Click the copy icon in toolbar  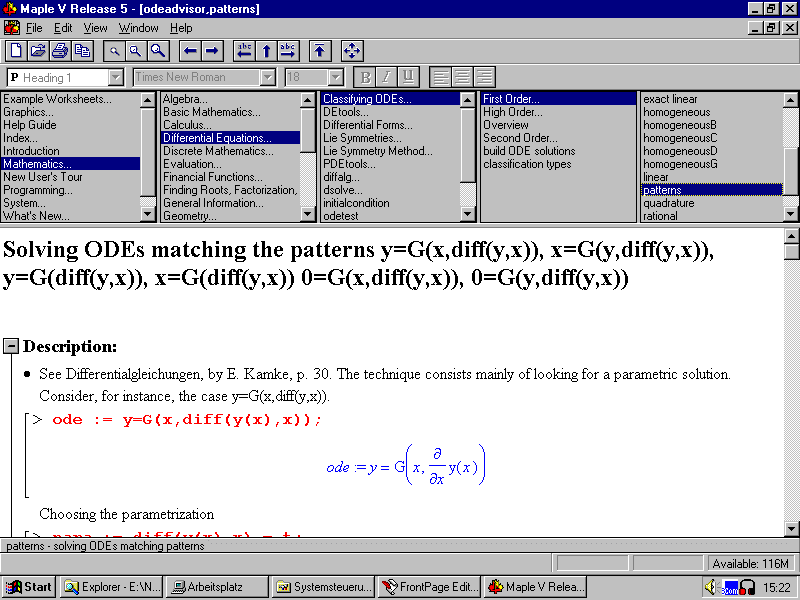coord(82,50)
